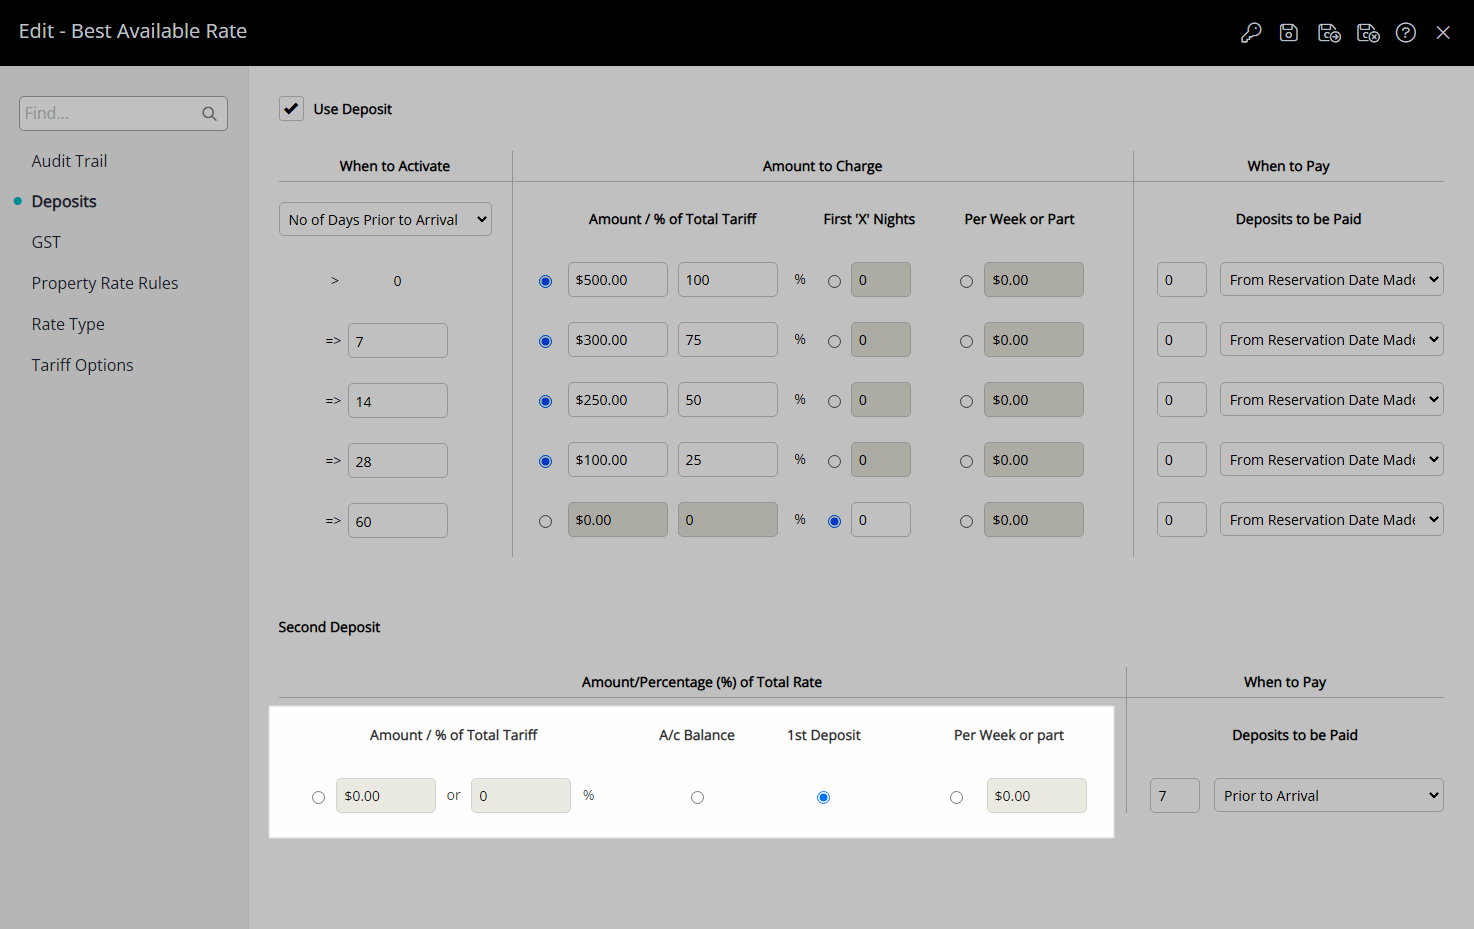
Task: Select Amount radio in the $250.00 row
Action: pos(545,401)
